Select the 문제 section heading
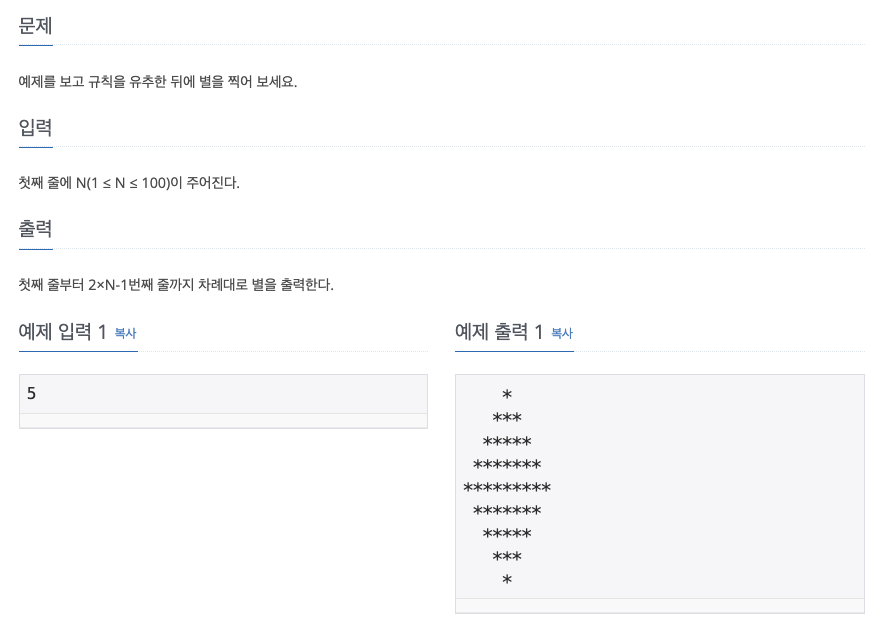Image resolution: width=884 pixels, height=634 pixels. pyautogui.click(x=35, y=27)
